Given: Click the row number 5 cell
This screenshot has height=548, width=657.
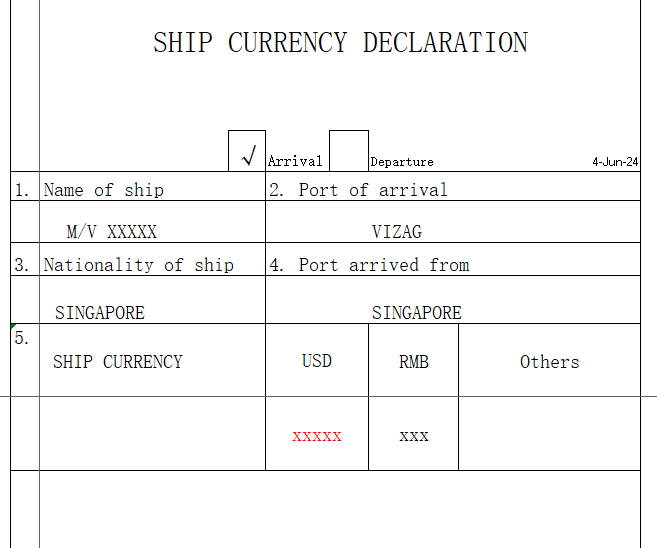Looking at the screenshot, I should point(25,360).
